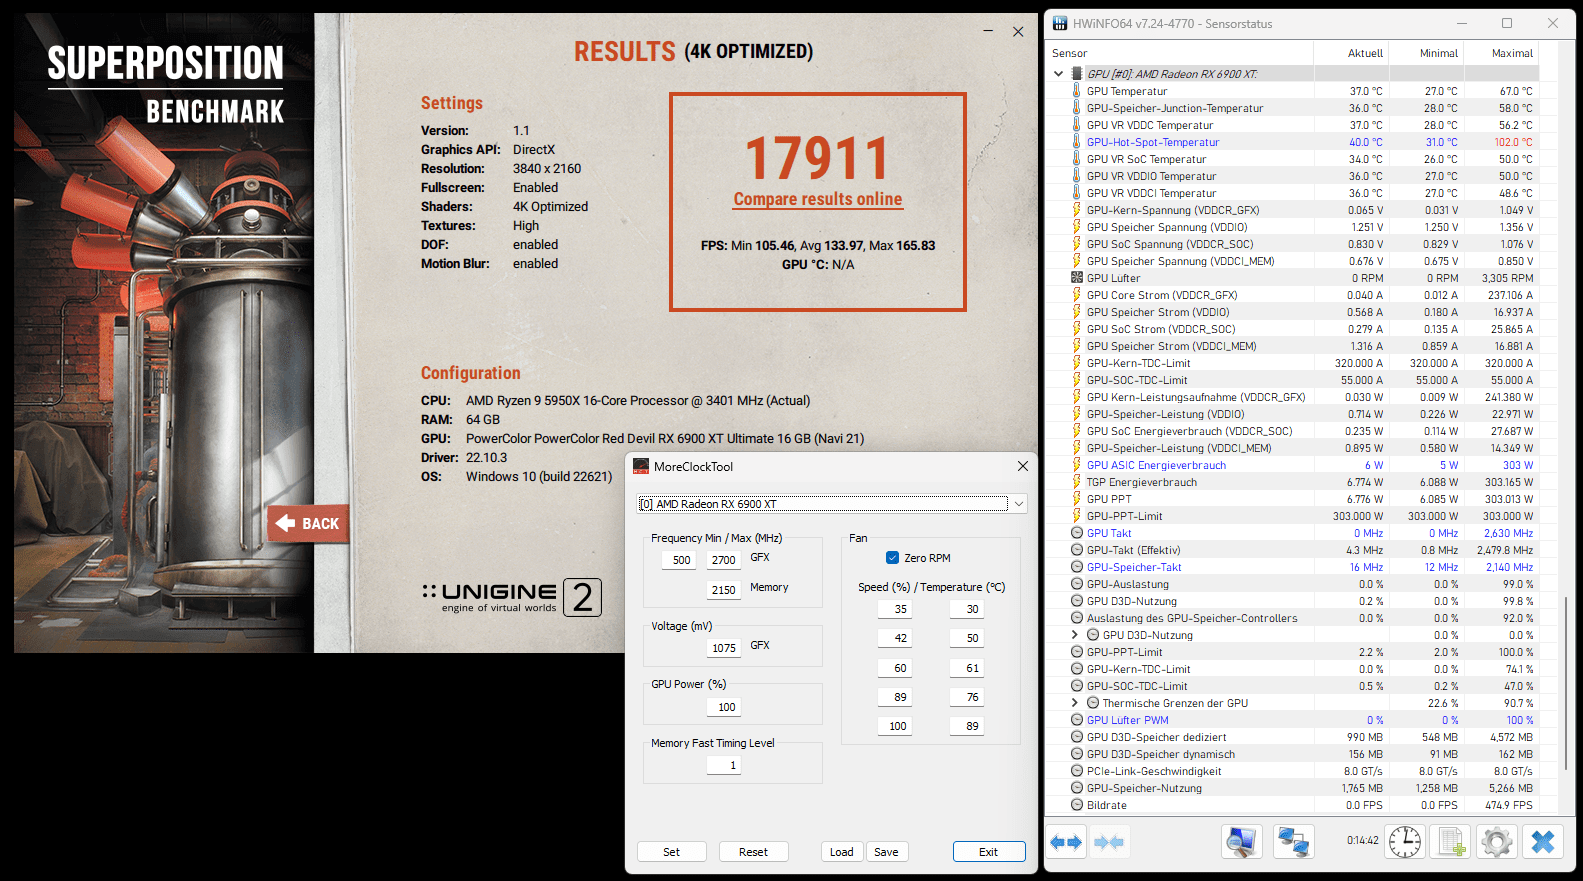Close the MoreClockTool window
This screenshot has width=1583, height=881.
tap(1023, 466)
